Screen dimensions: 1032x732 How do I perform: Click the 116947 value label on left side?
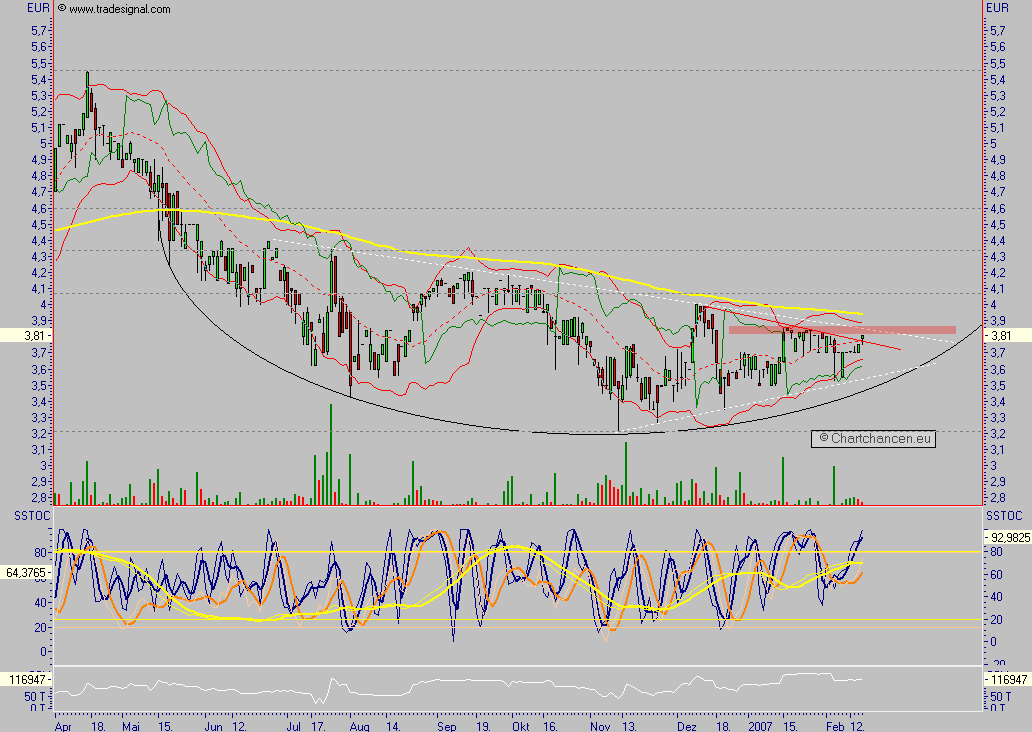point(26,679)
